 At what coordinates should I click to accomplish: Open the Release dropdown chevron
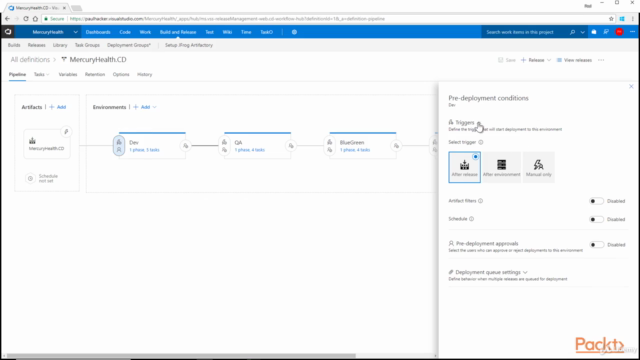[549, 60]
